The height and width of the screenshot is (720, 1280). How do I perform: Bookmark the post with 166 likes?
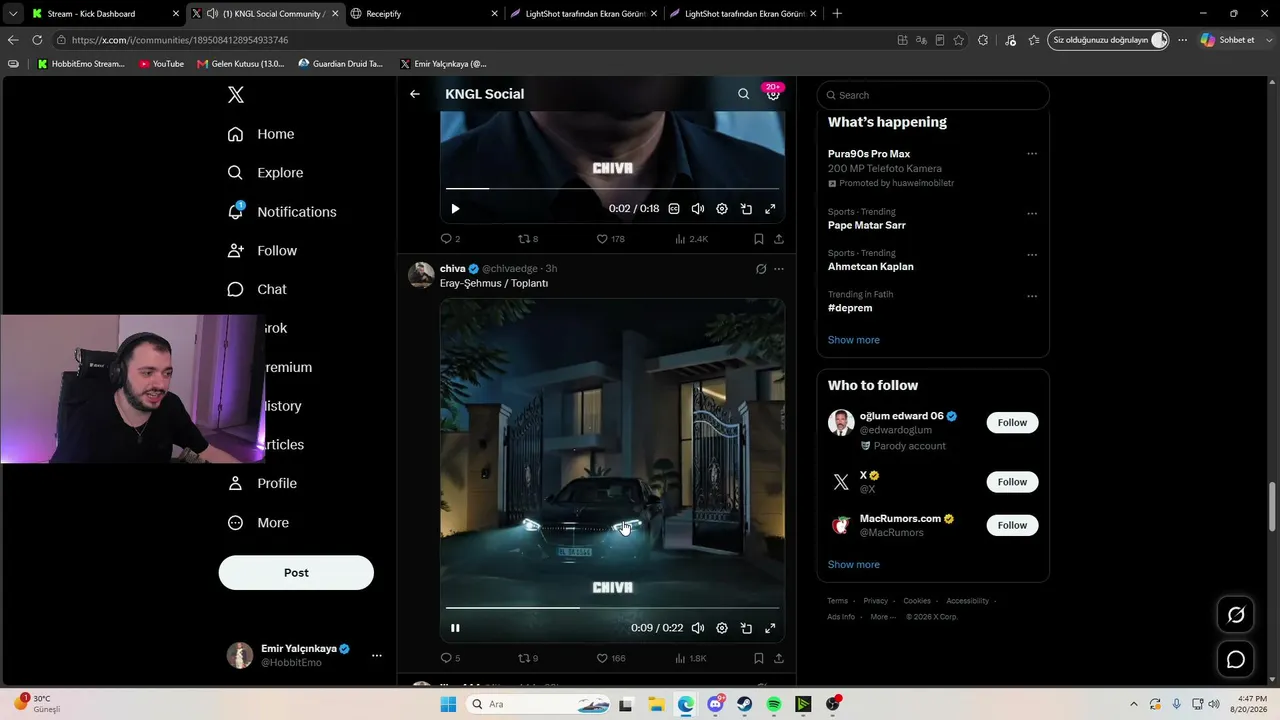click(x=759, y=658)
